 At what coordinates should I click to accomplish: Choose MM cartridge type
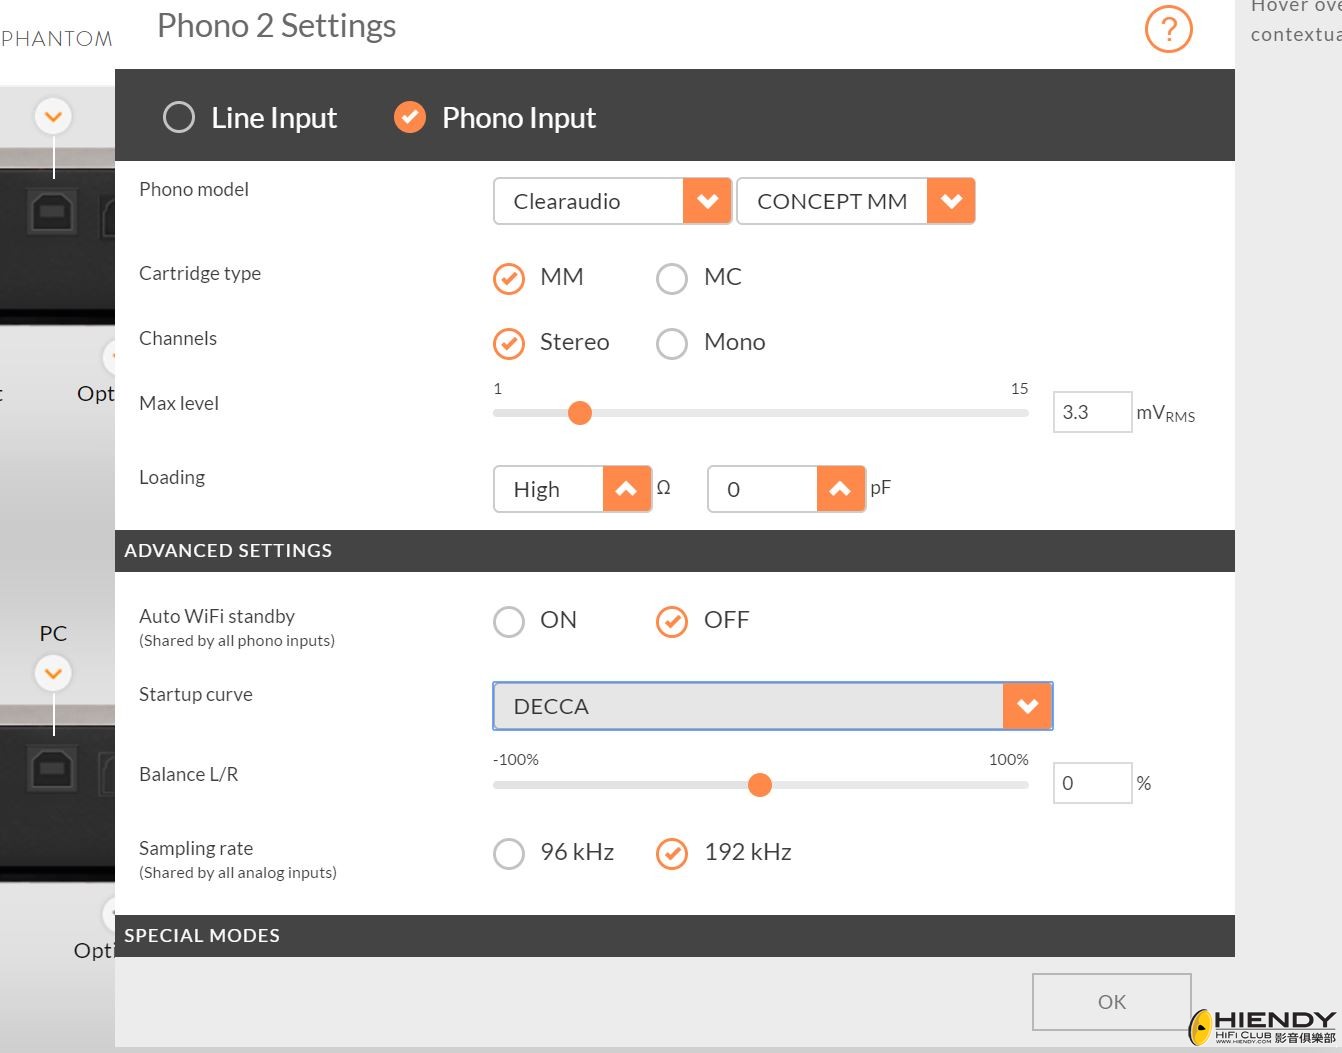[x=509, y=278]
